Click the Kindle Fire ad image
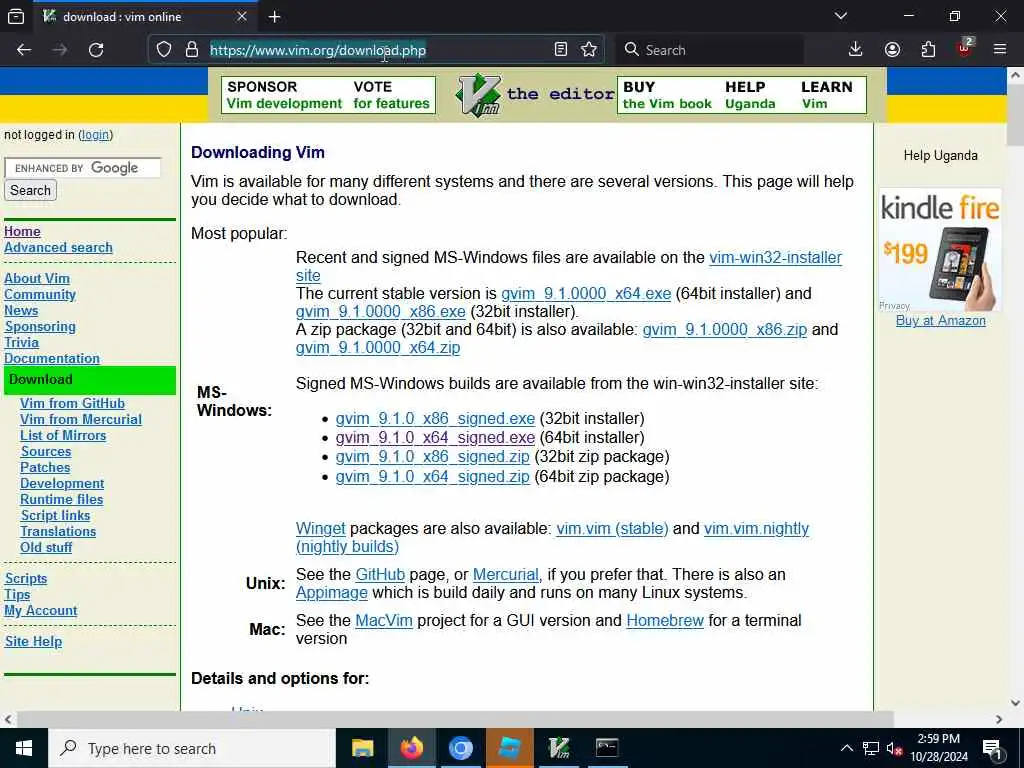 pos(940,250)
